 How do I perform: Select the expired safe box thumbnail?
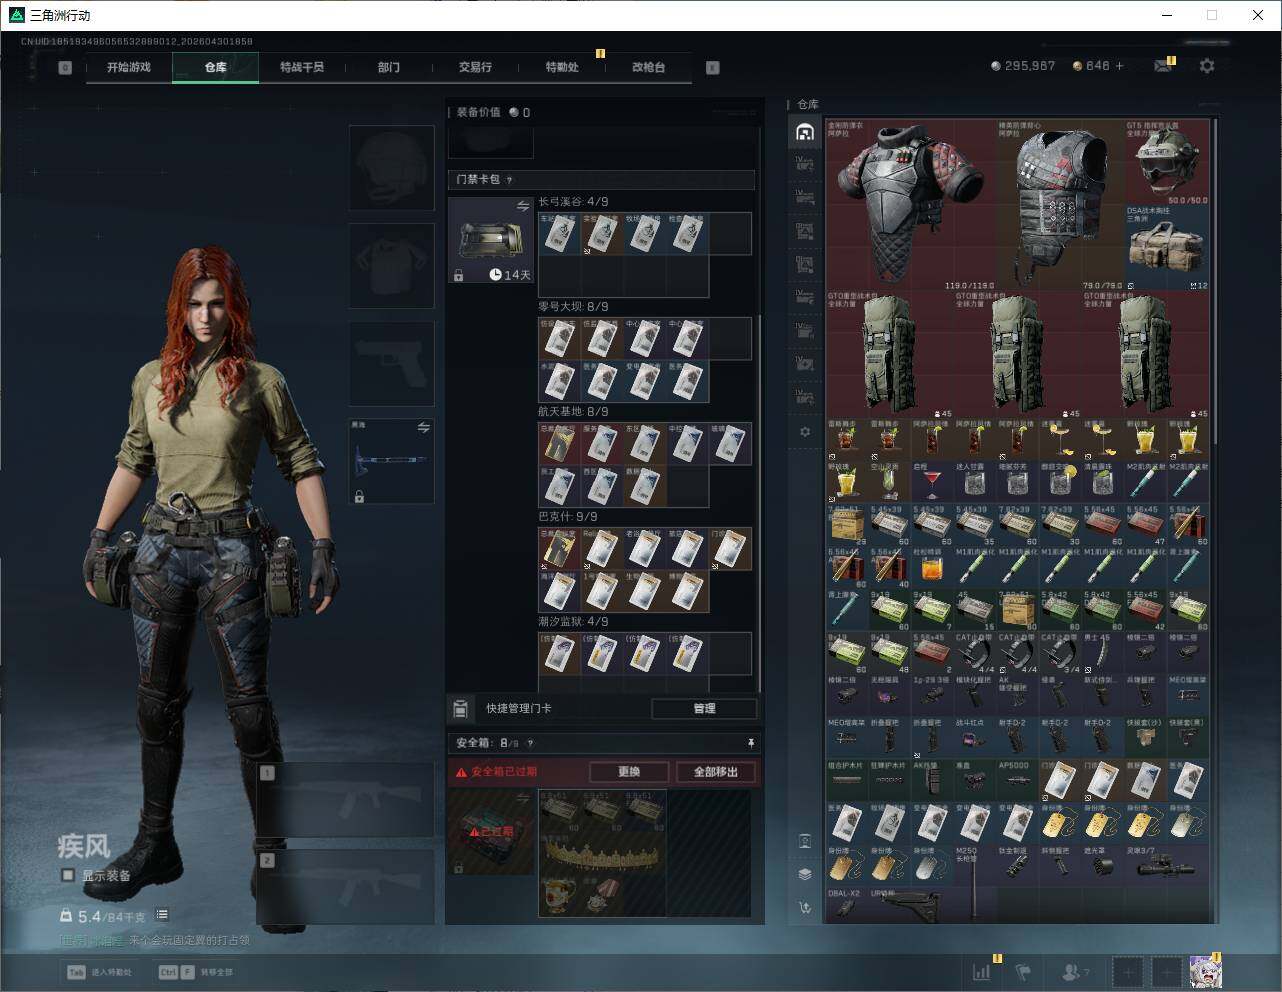pos(491,832)
